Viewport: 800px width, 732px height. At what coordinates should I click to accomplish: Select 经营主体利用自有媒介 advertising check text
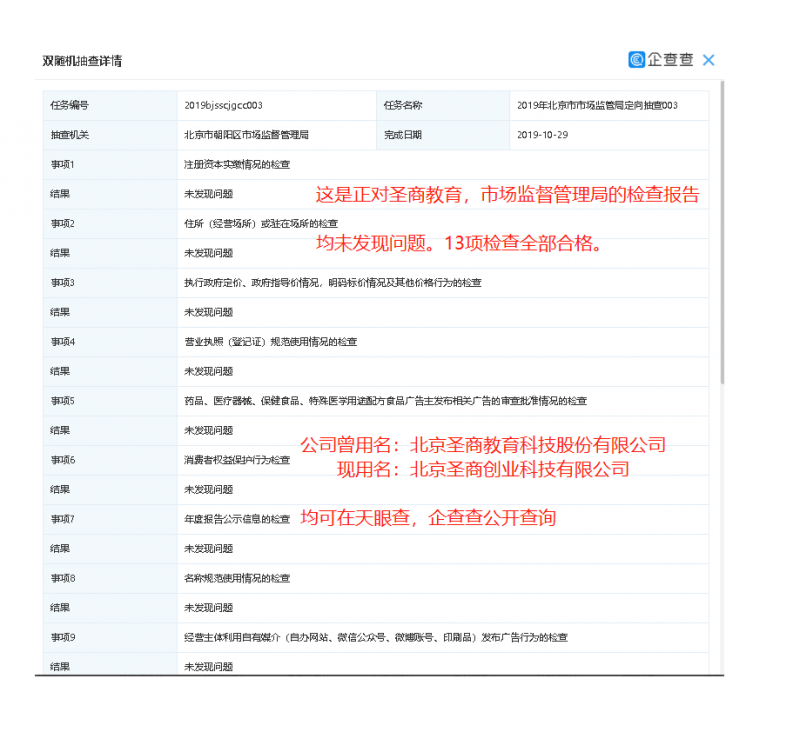376,638
